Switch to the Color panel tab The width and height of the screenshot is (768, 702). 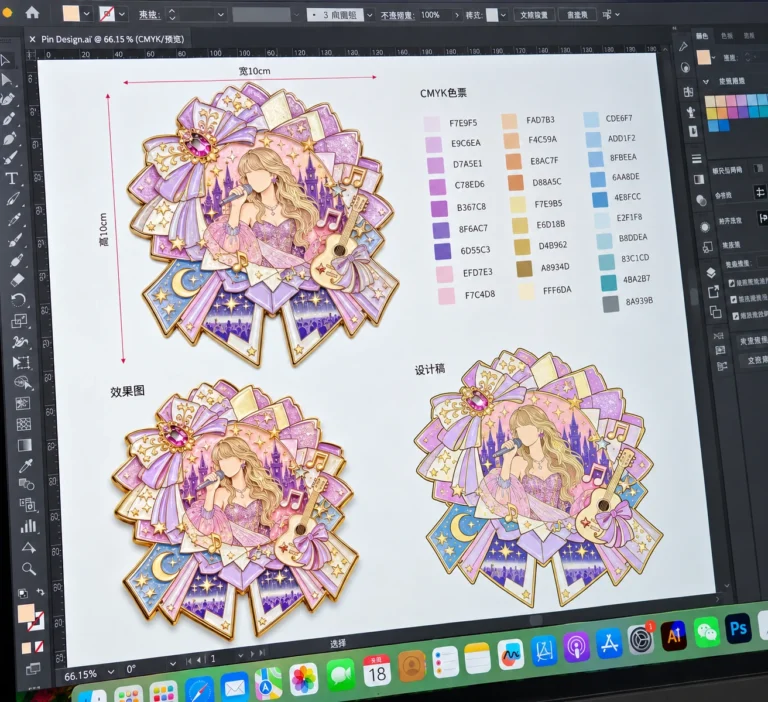click(702, 36)
